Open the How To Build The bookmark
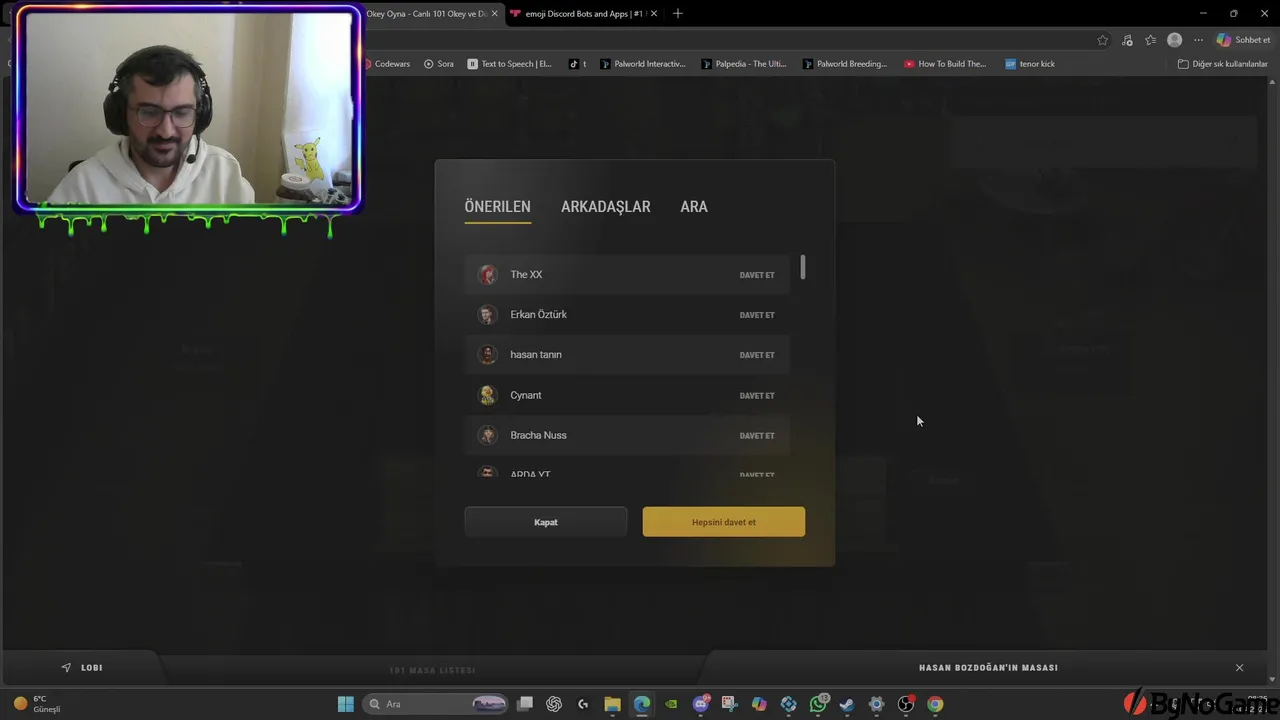This screenshot has height=720, width=1280. [945, 64]
